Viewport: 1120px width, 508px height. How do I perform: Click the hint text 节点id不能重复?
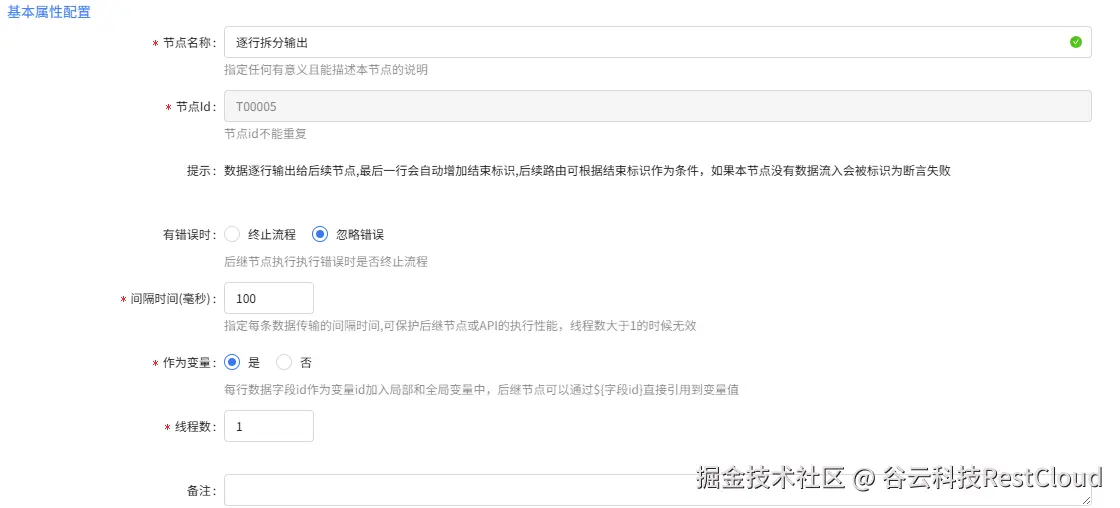coord(265,134)
